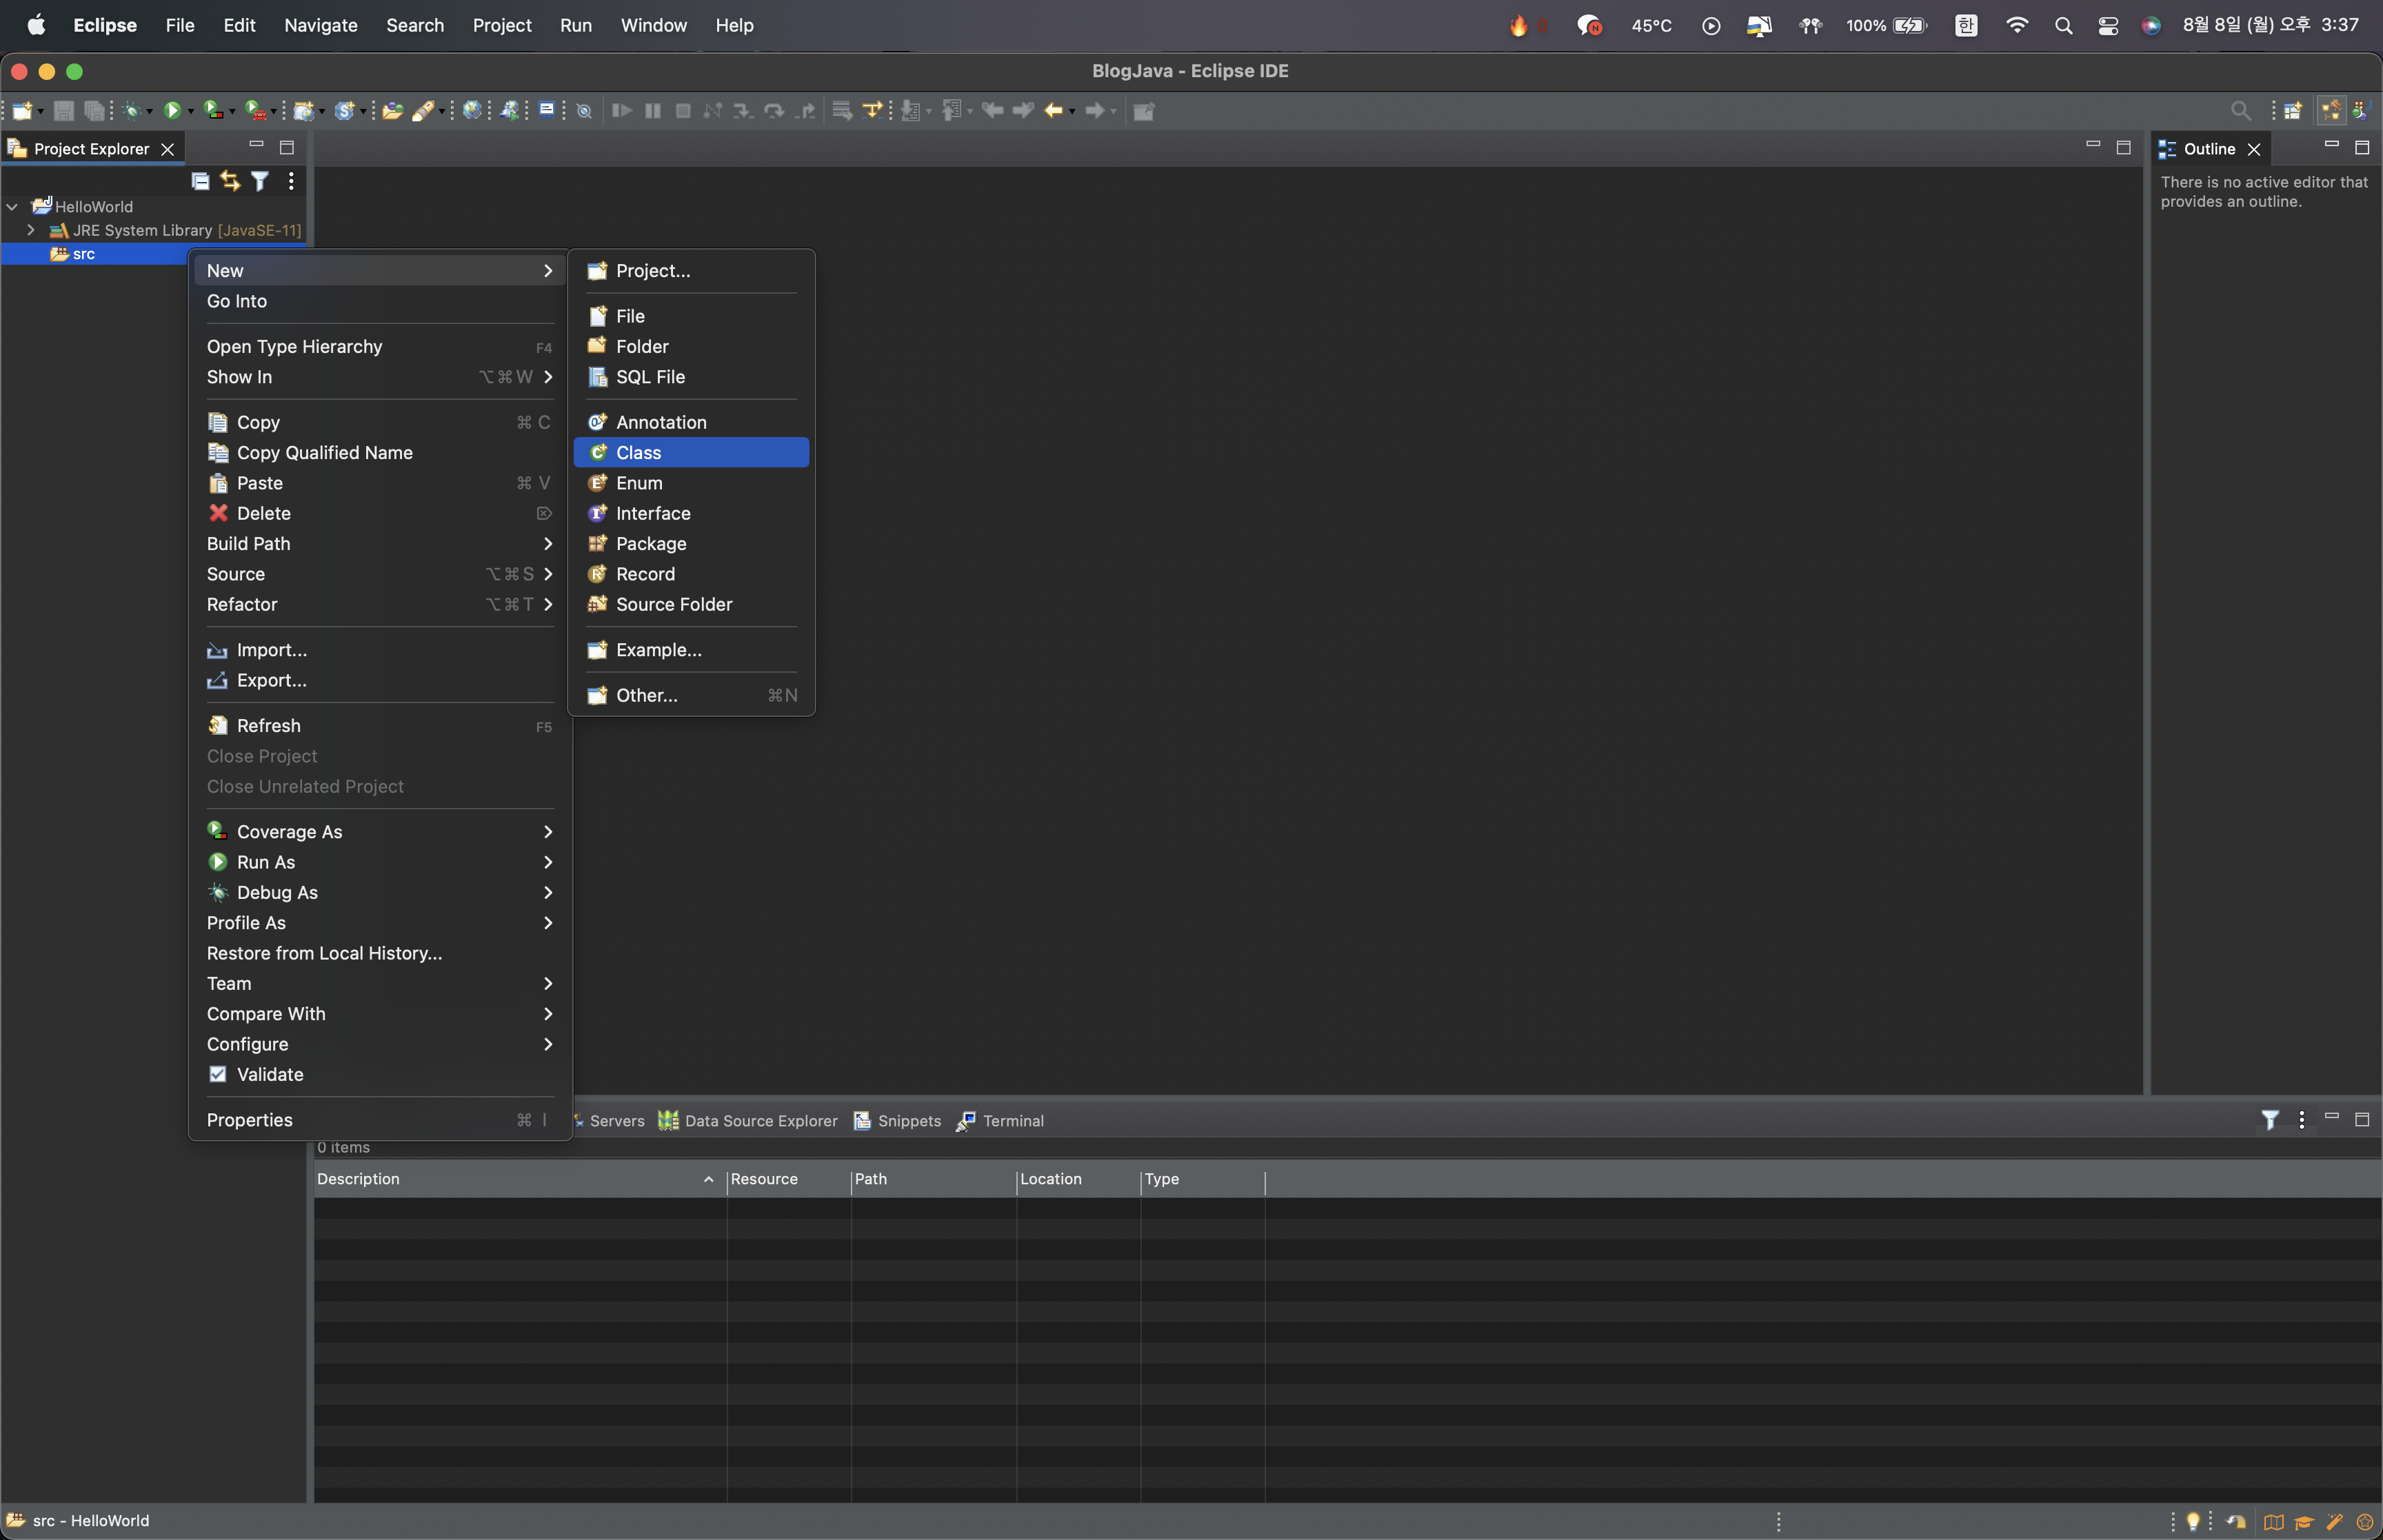Click Open Perspective icon at top right
The image size is (2383, 1540).
click(2292, 111)
